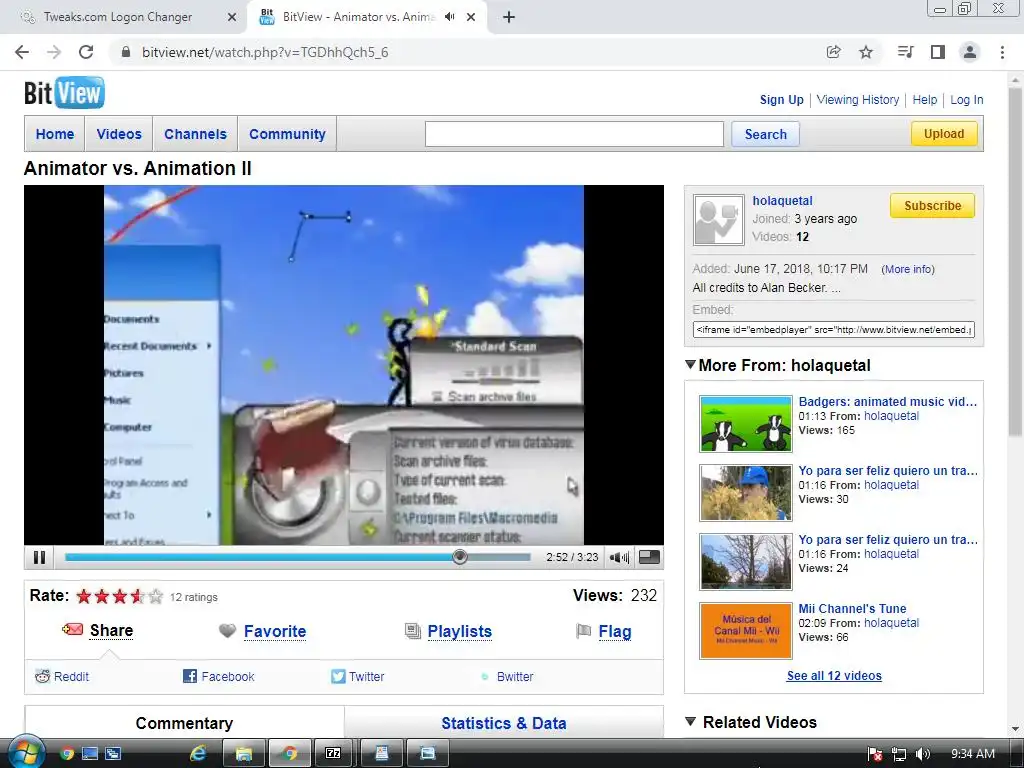Open Chrome media controls icon

point(905,52)
